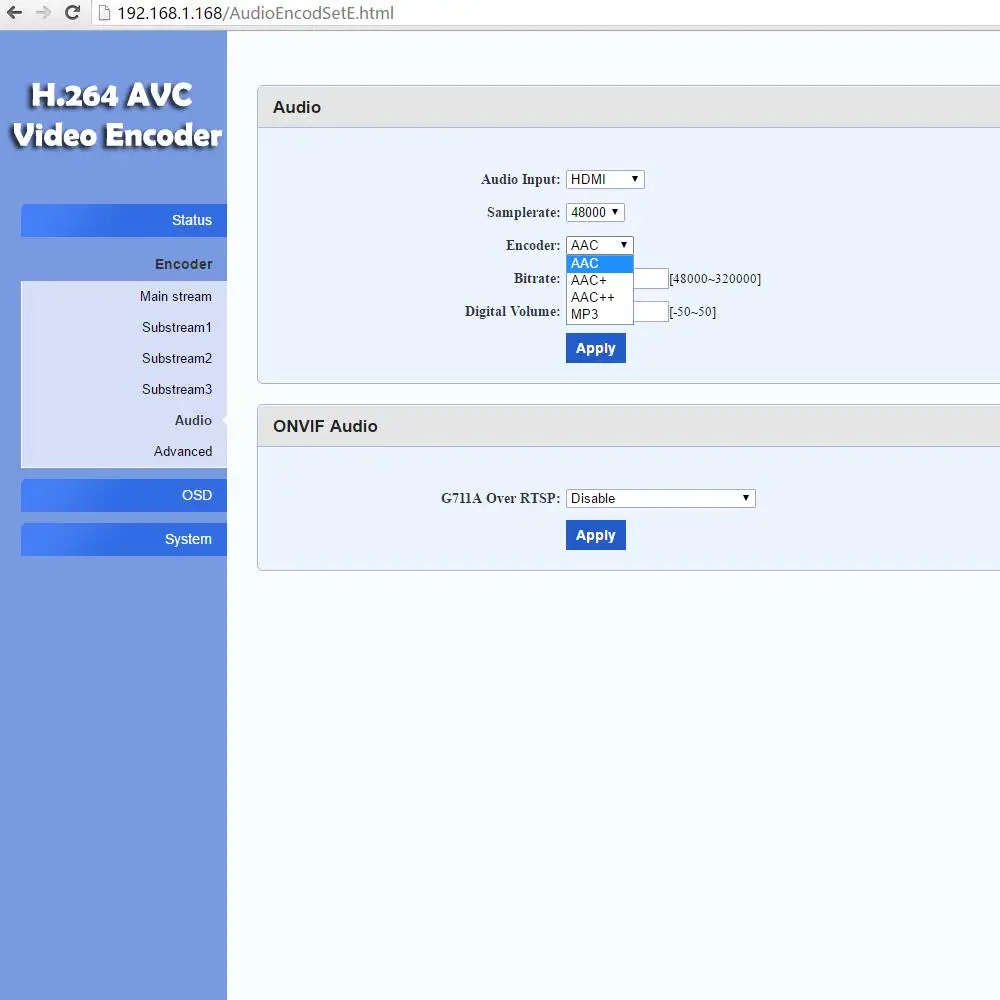The height and width of the screenshot is (1000, 1000).
Task: Reload the page with refresh icon
Action: point(72,12)
